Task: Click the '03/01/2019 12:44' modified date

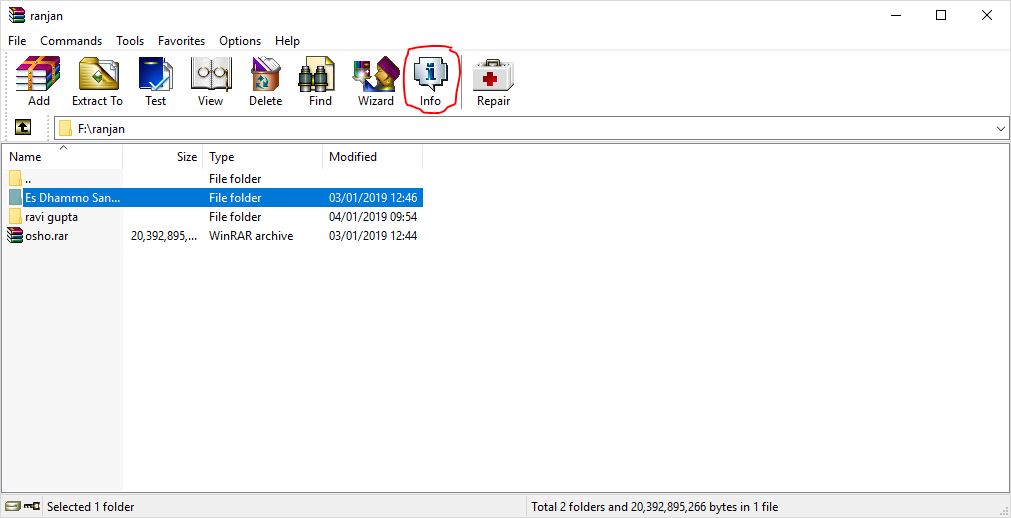Action: point(373,236)
